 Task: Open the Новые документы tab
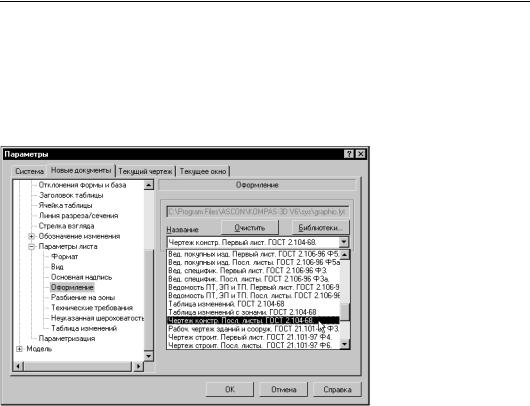click(81, 170)
